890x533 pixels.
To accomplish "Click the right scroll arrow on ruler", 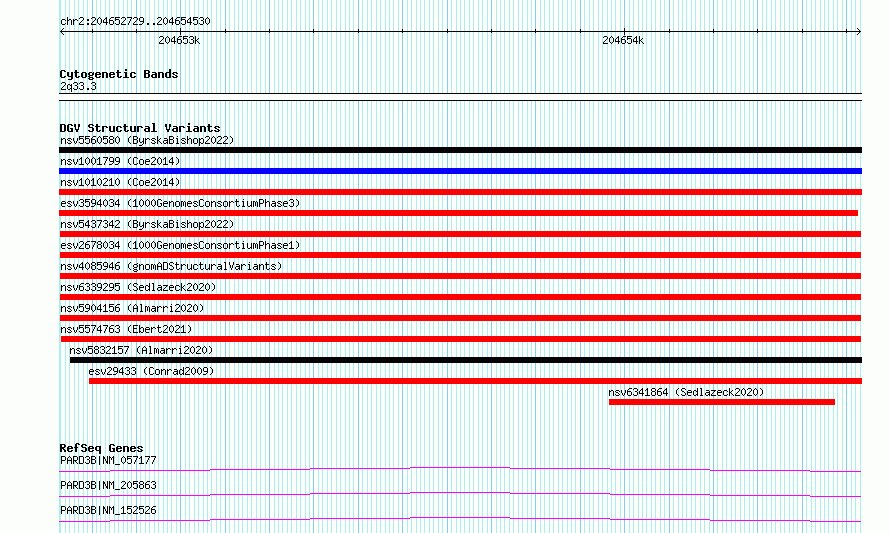I will click(858, 32).
